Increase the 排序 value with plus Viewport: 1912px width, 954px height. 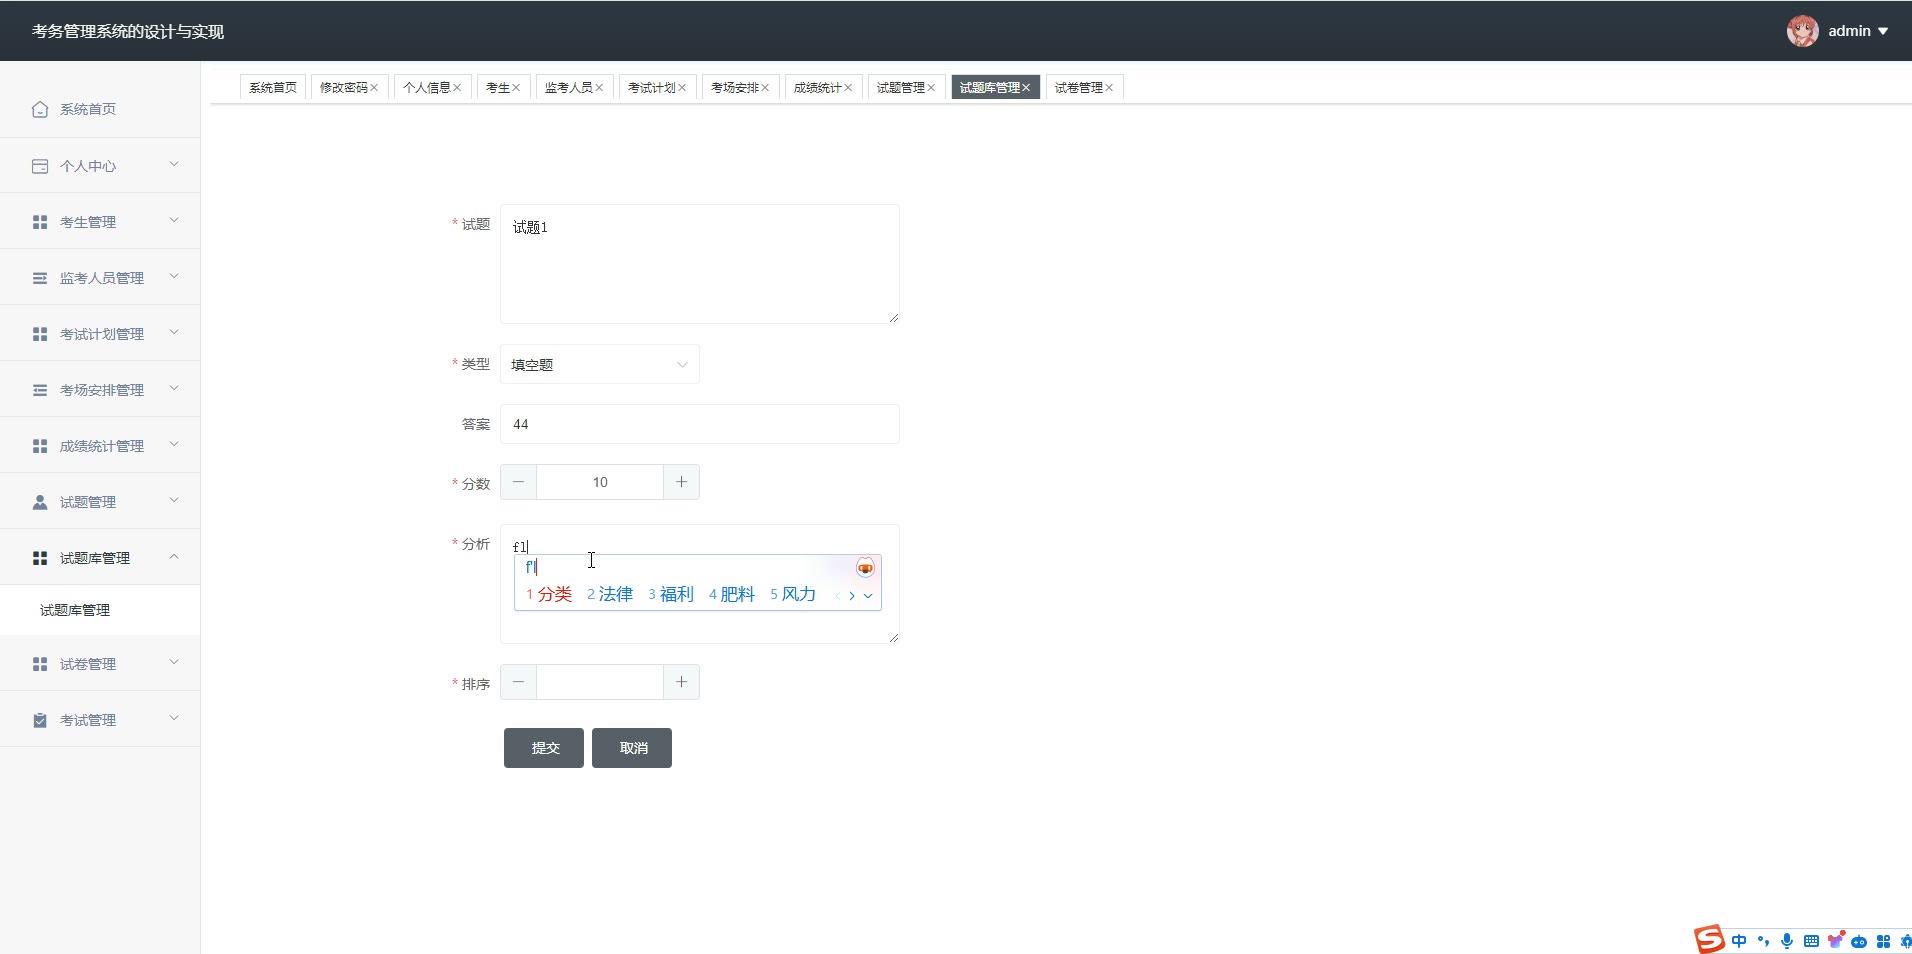pyautogui.click(x=681, y=682)
